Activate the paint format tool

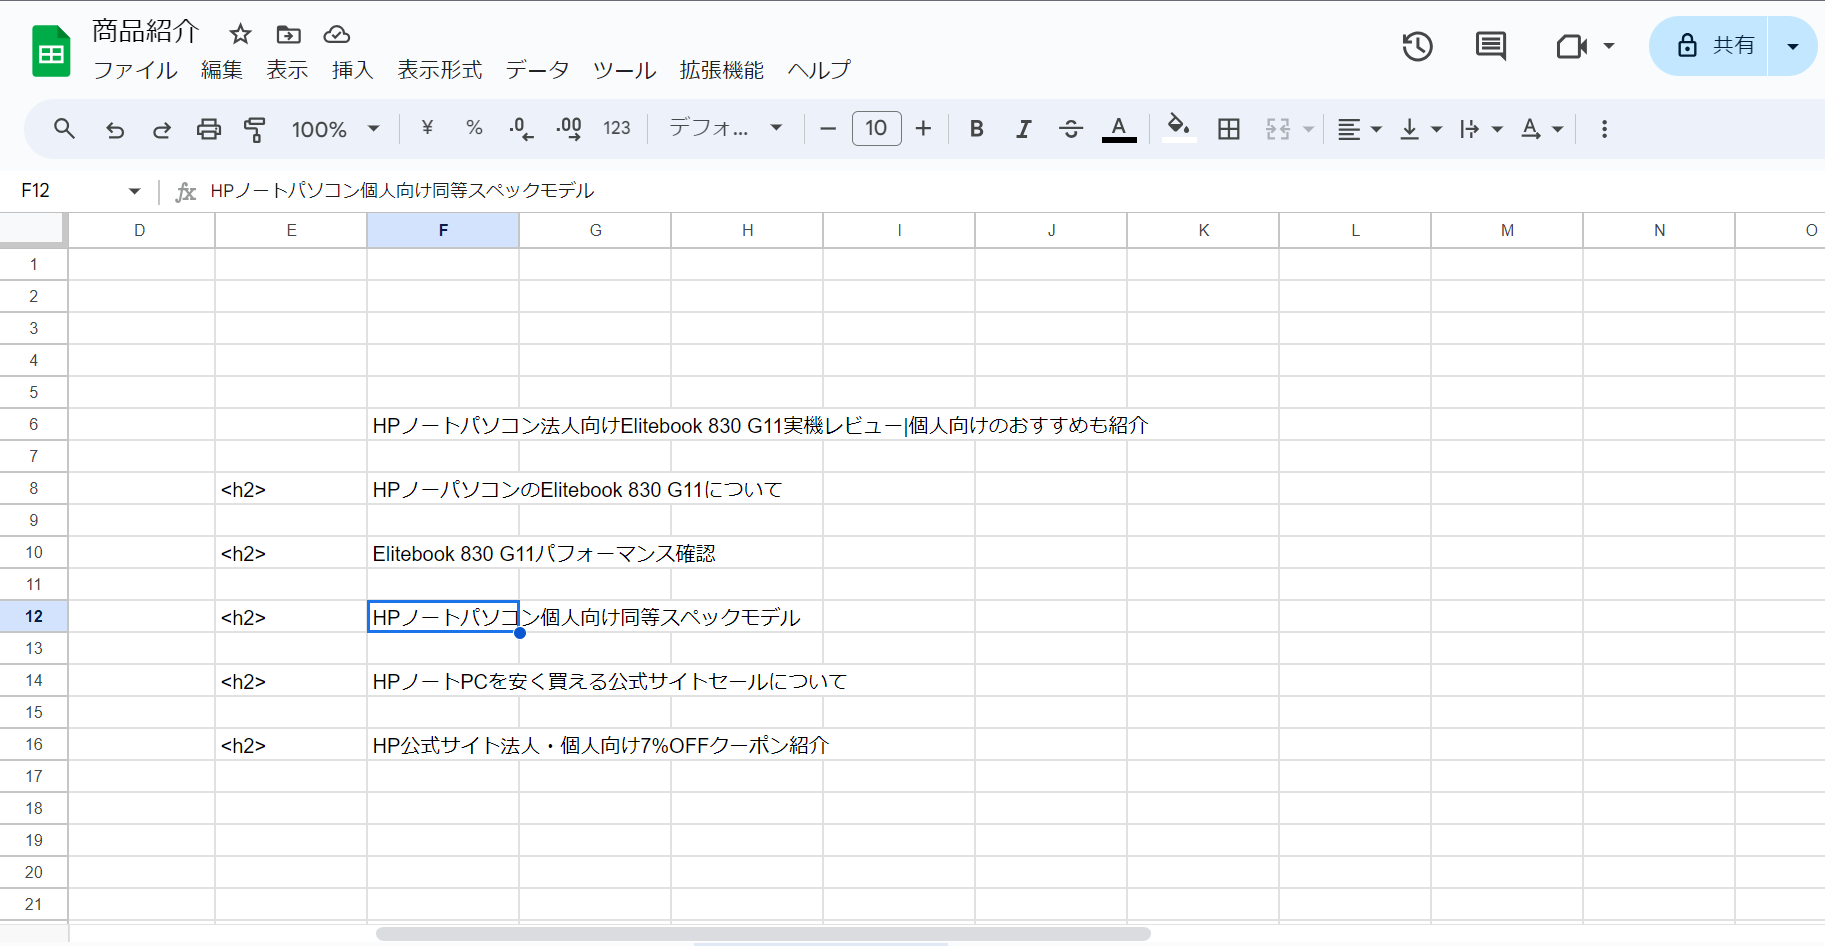255,129
